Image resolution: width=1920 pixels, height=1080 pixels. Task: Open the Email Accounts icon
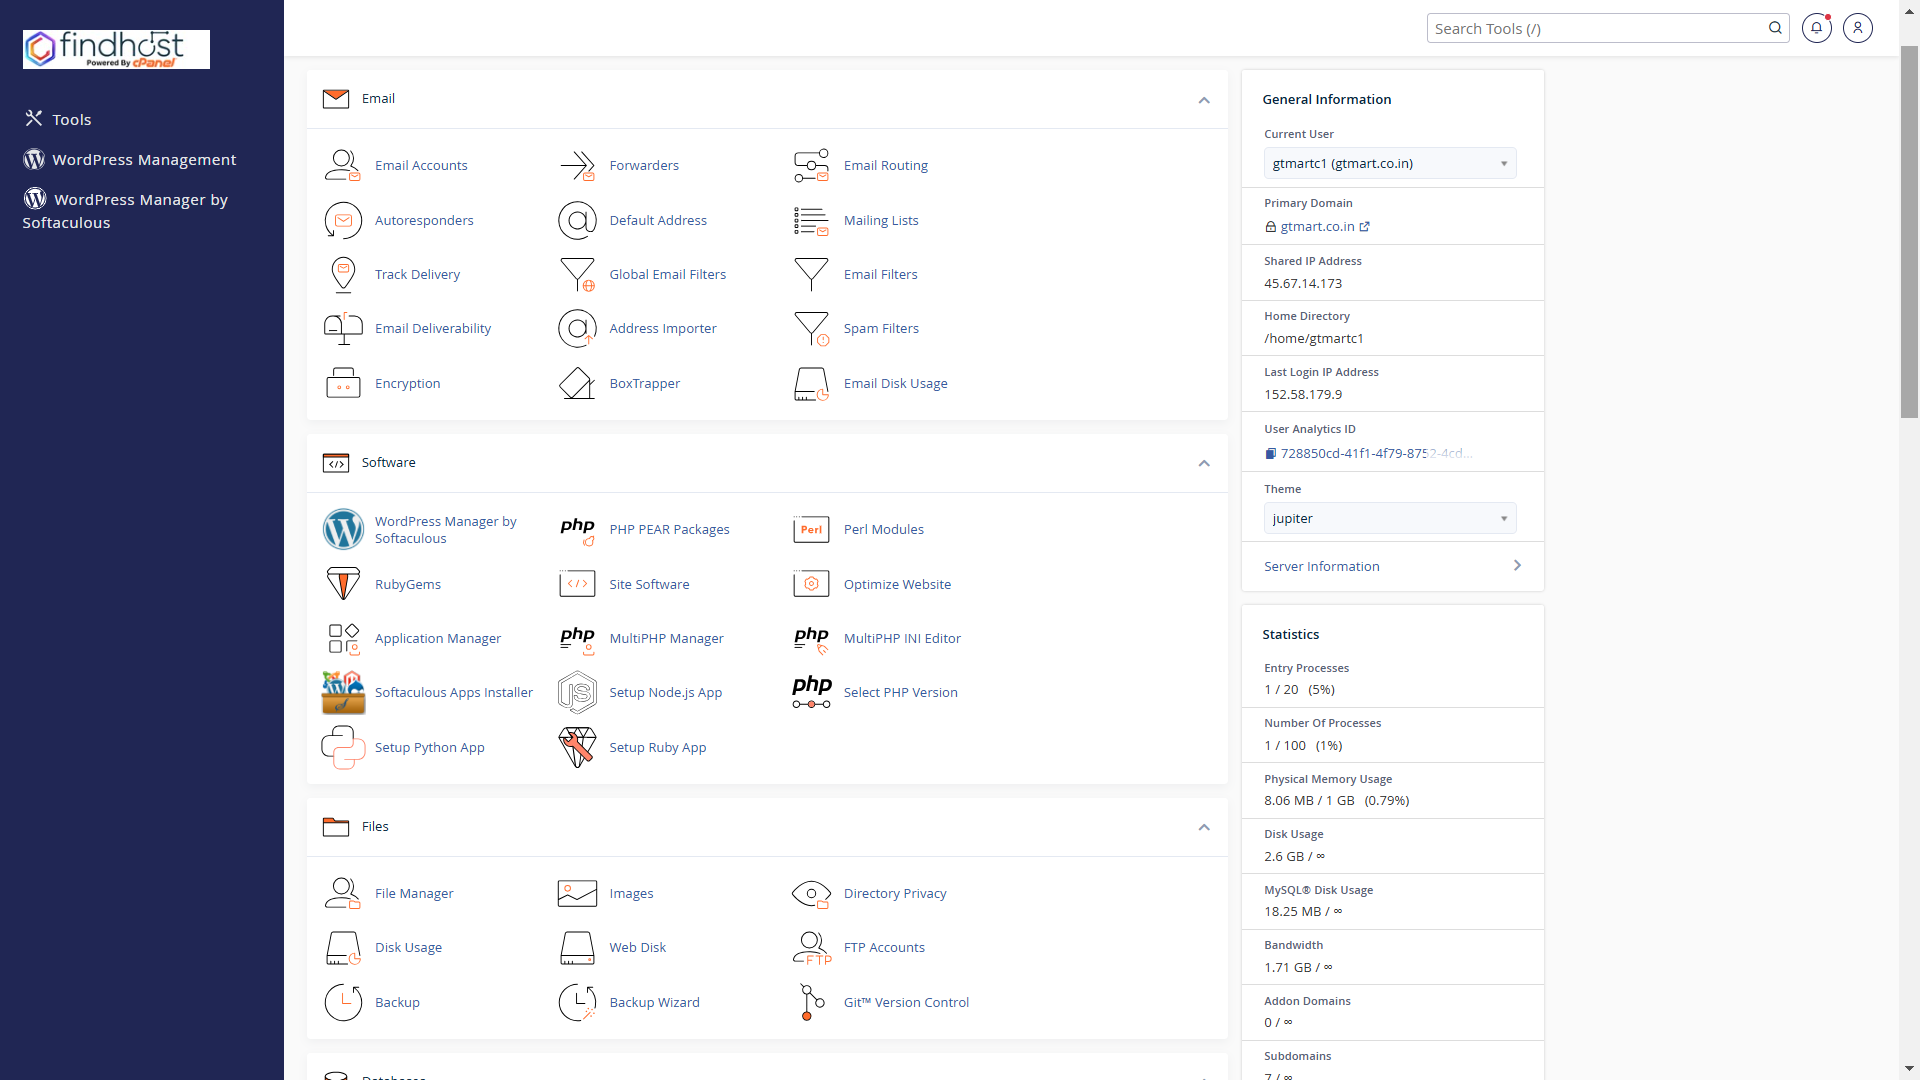pyautogui.click(x=342, y=165)
